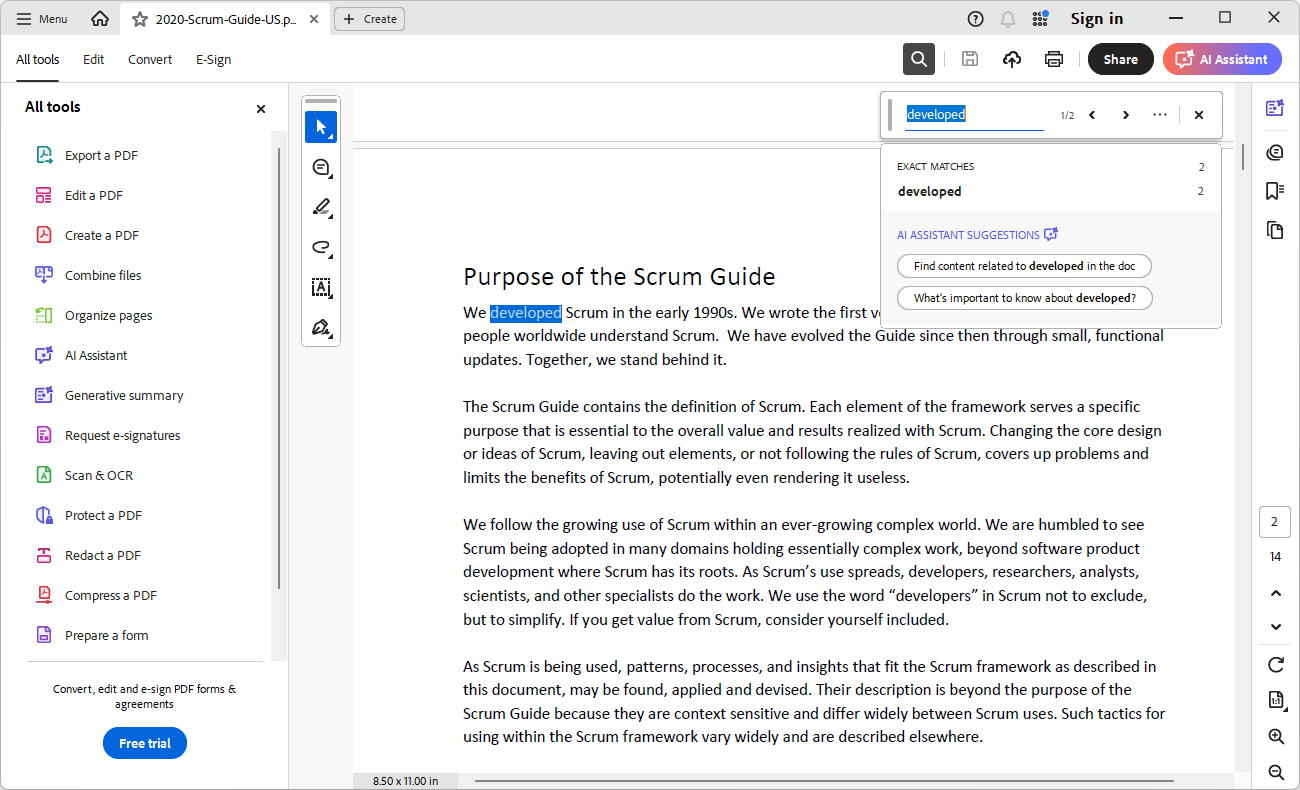Start the Free trial

(144, 743)
